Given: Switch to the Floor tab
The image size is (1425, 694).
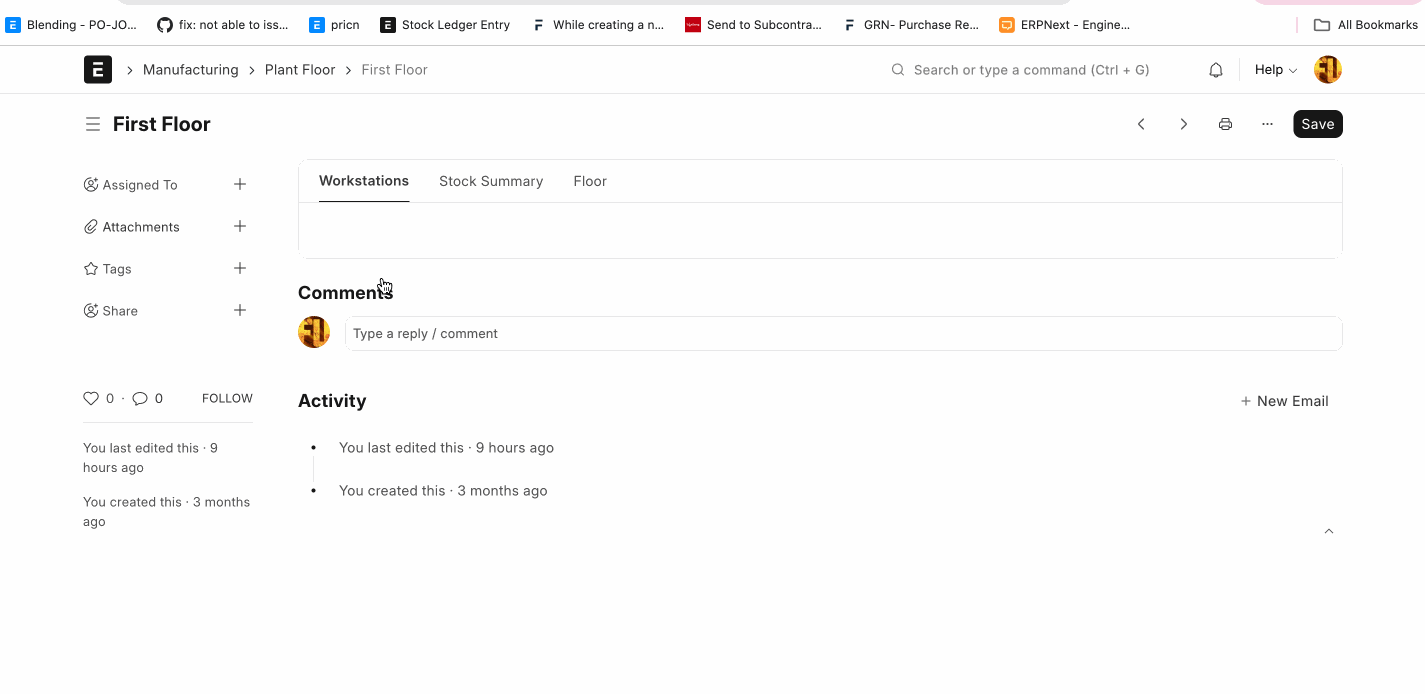Looking at the screenshot, I should [590, 181].
